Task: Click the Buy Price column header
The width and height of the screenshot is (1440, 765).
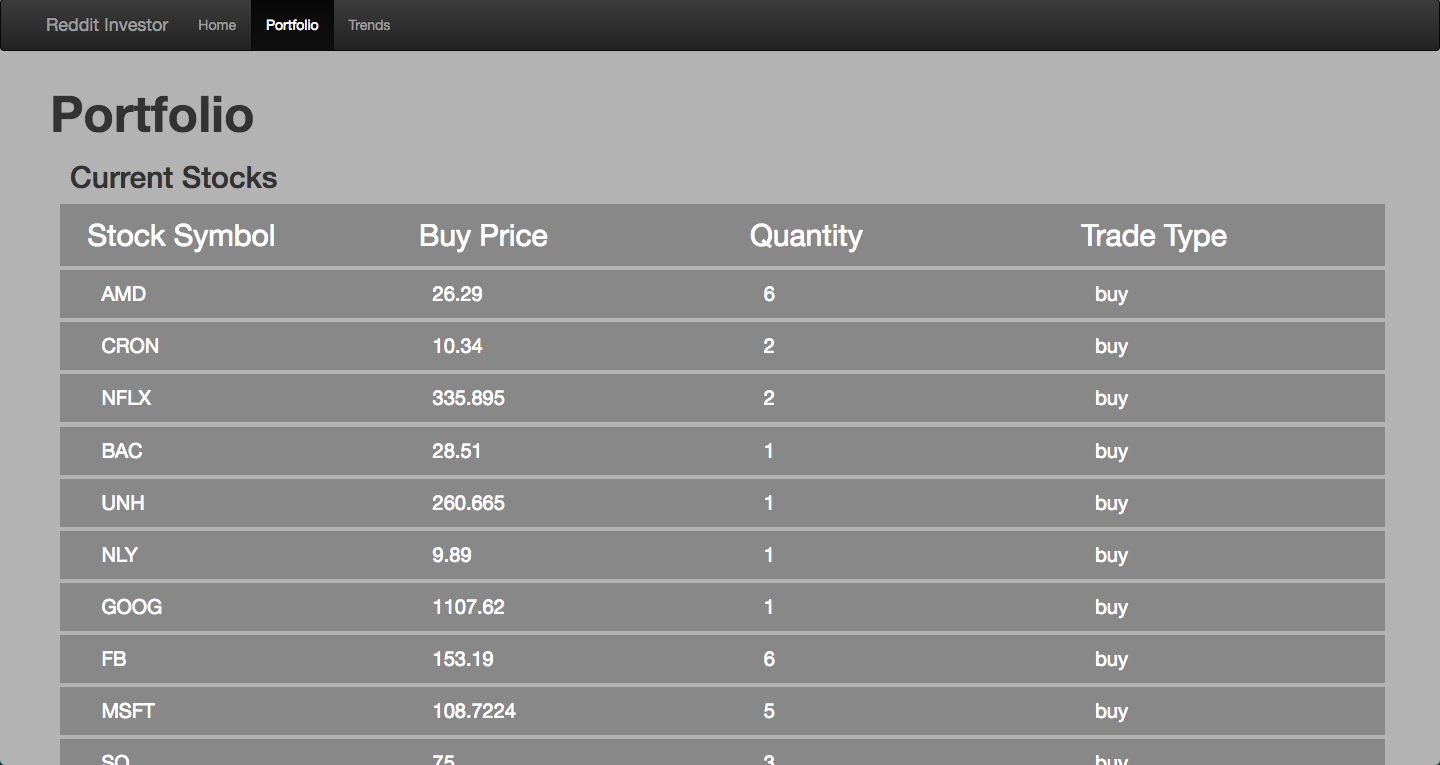Action: click(x=483, y=236)
